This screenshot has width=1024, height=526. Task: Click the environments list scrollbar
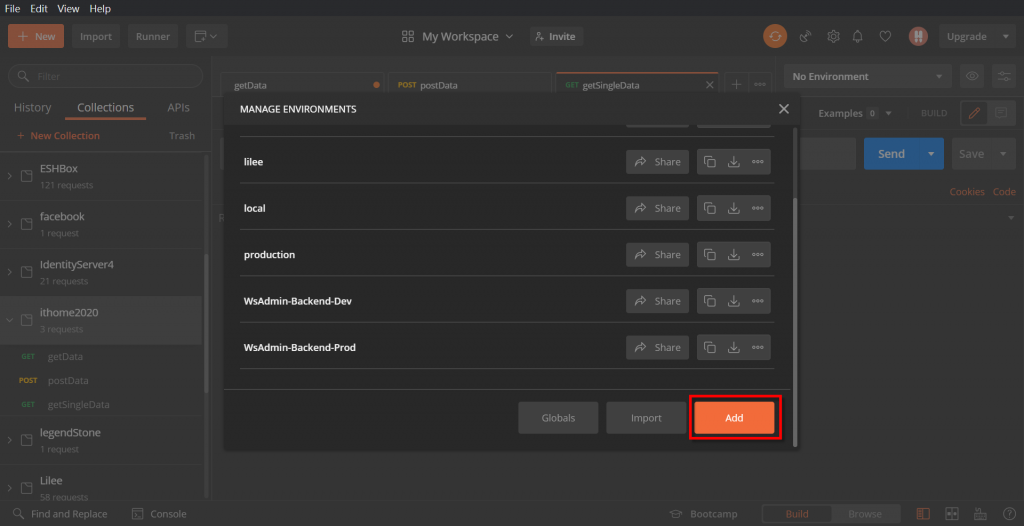click(x=795, y=320)
